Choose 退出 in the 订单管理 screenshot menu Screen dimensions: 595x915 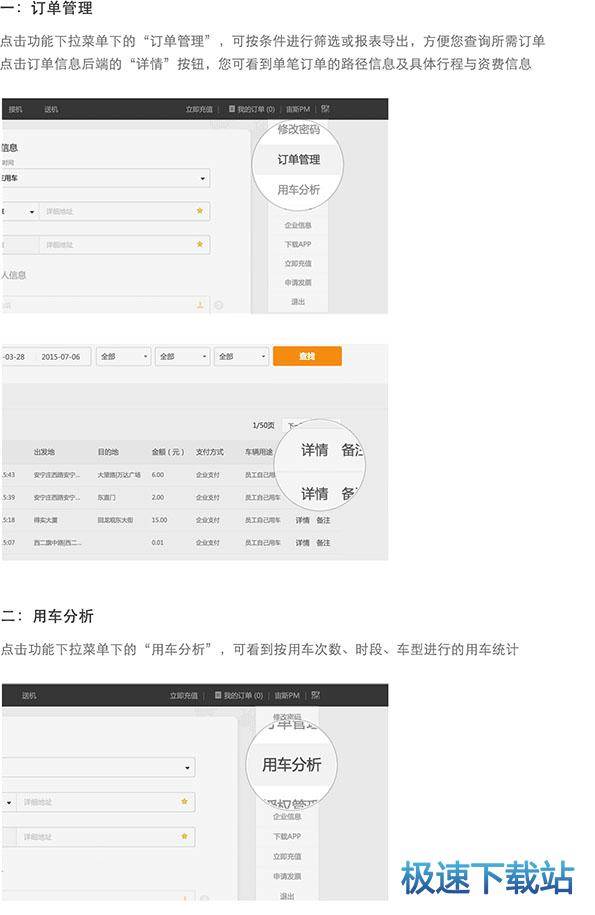pos(298,302)
